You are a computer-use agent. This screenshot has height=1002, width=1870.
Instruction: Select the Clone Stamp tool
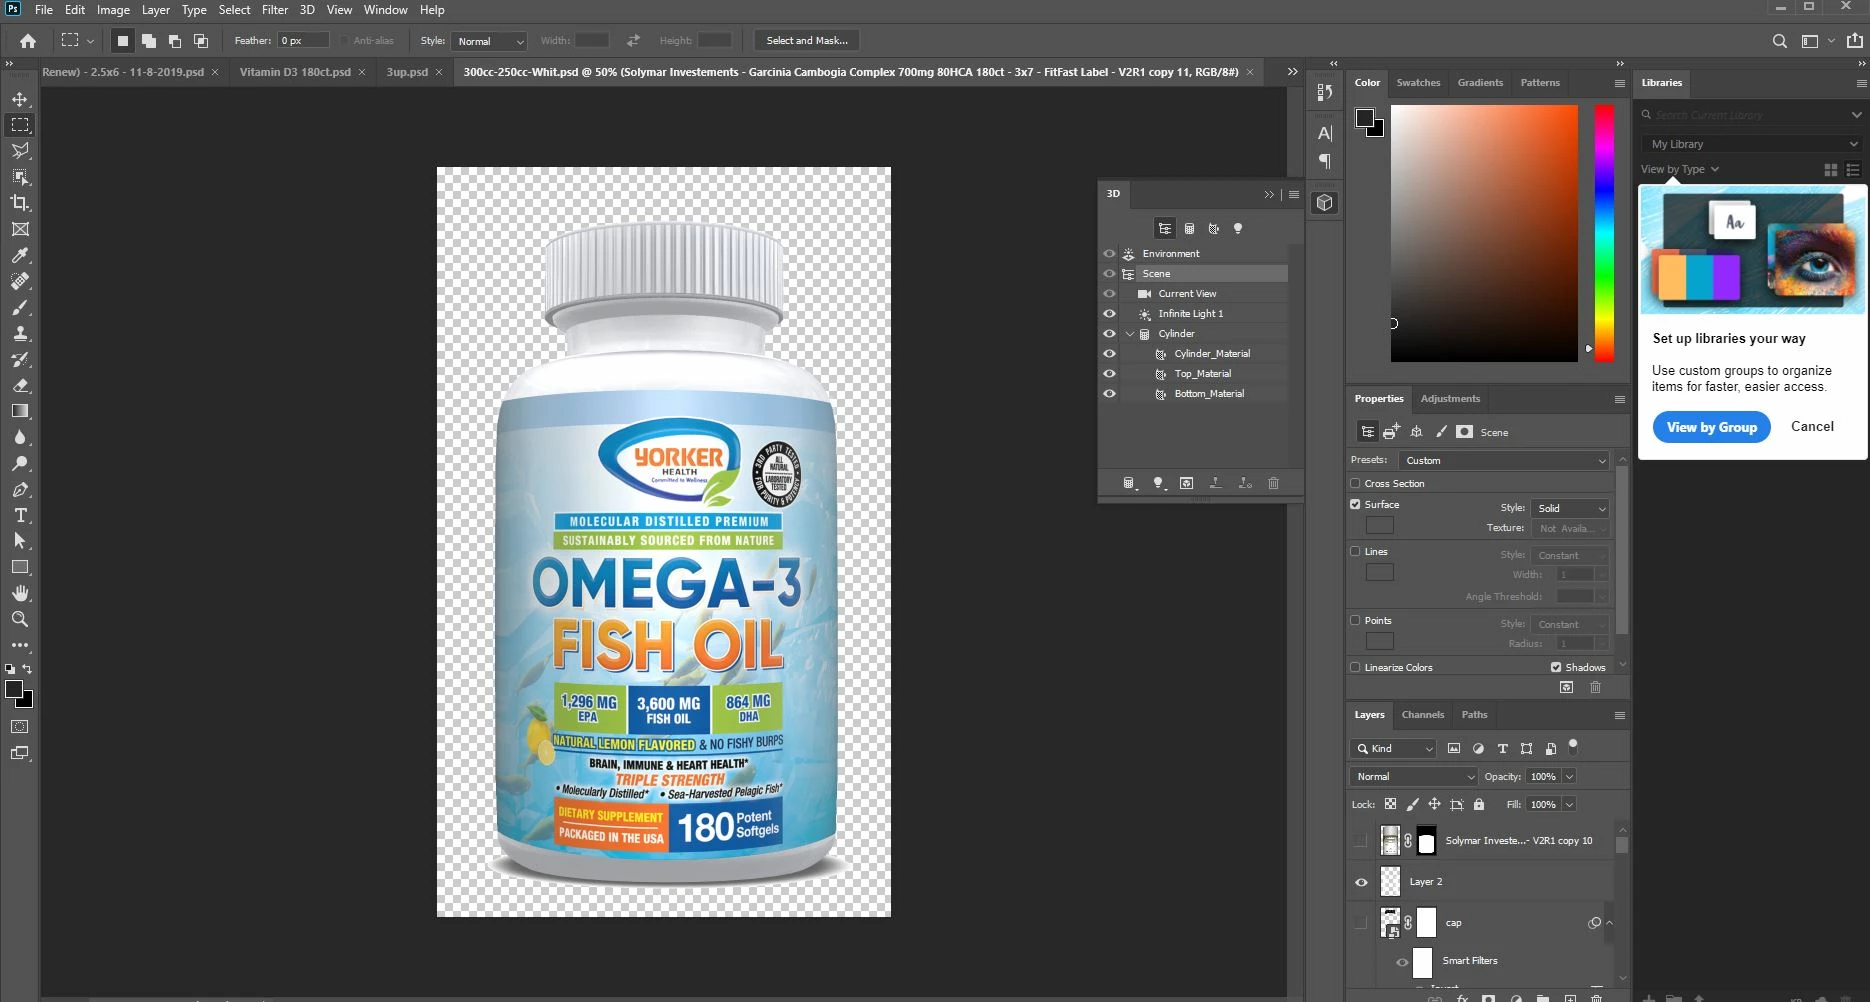point(20,333)
